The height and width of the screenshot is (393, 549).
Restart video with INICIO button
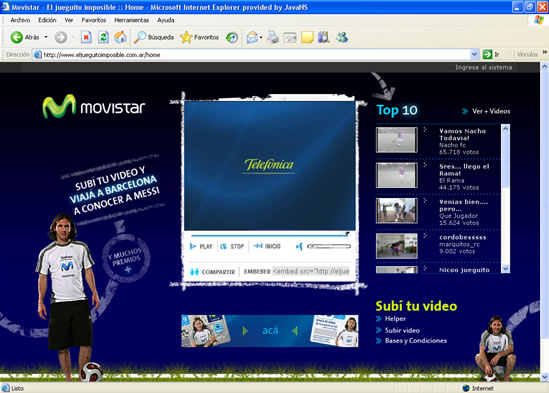pyautogui.click(x=267, y=246)
